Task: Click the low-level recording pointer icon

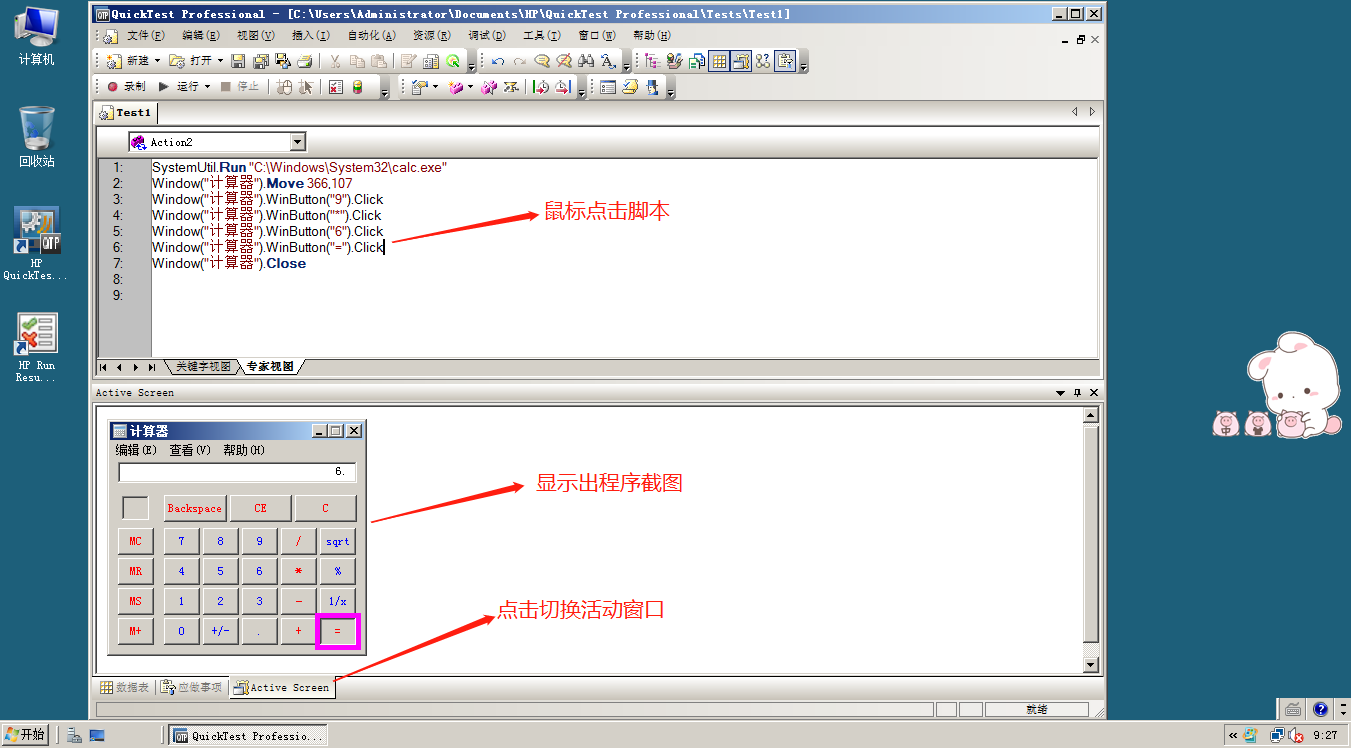Action: [x=306, y=87]
